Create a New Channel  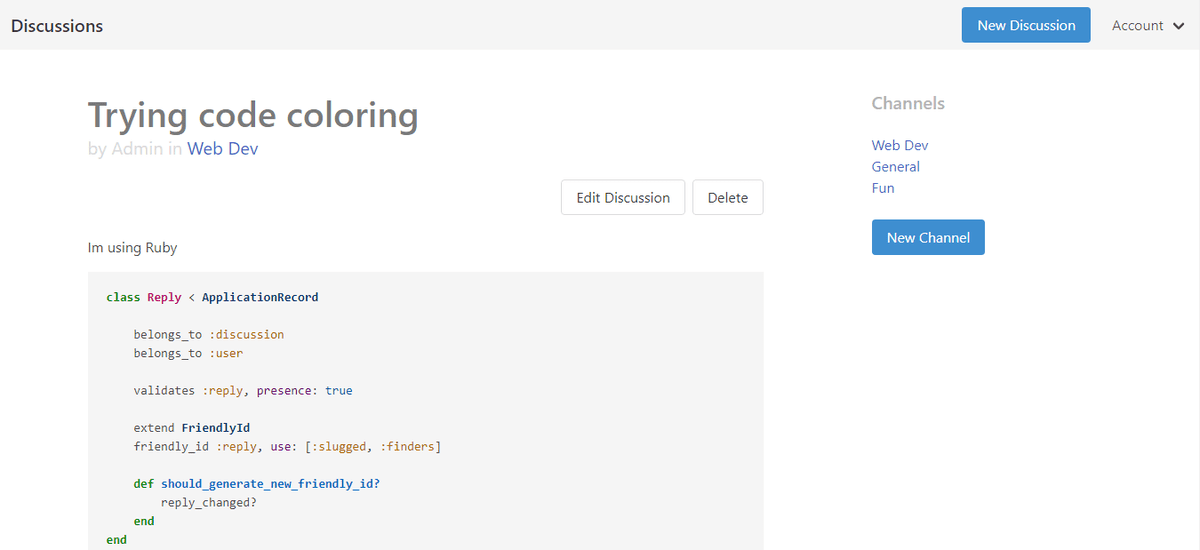928,237
